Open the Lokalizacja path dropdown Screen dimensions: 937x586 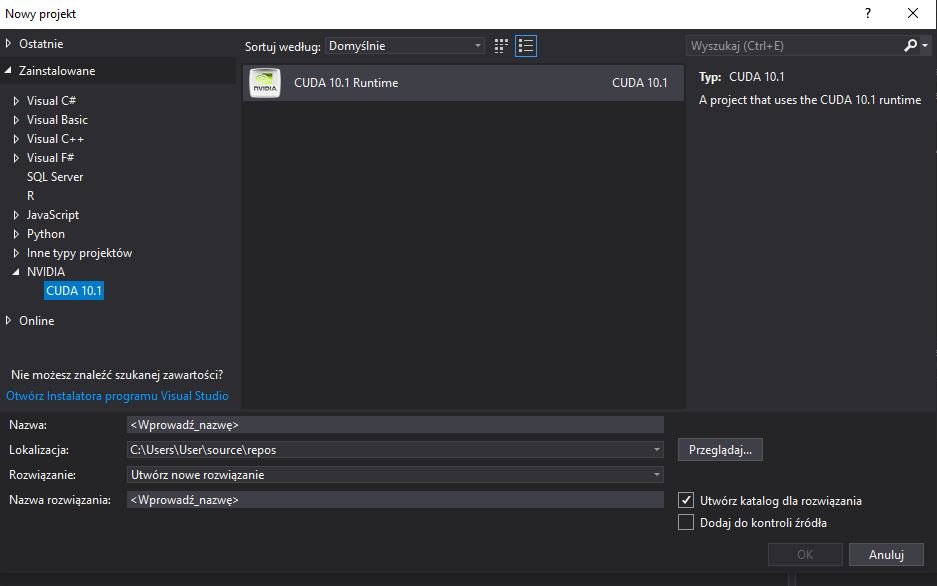click(x=656, y=449)
